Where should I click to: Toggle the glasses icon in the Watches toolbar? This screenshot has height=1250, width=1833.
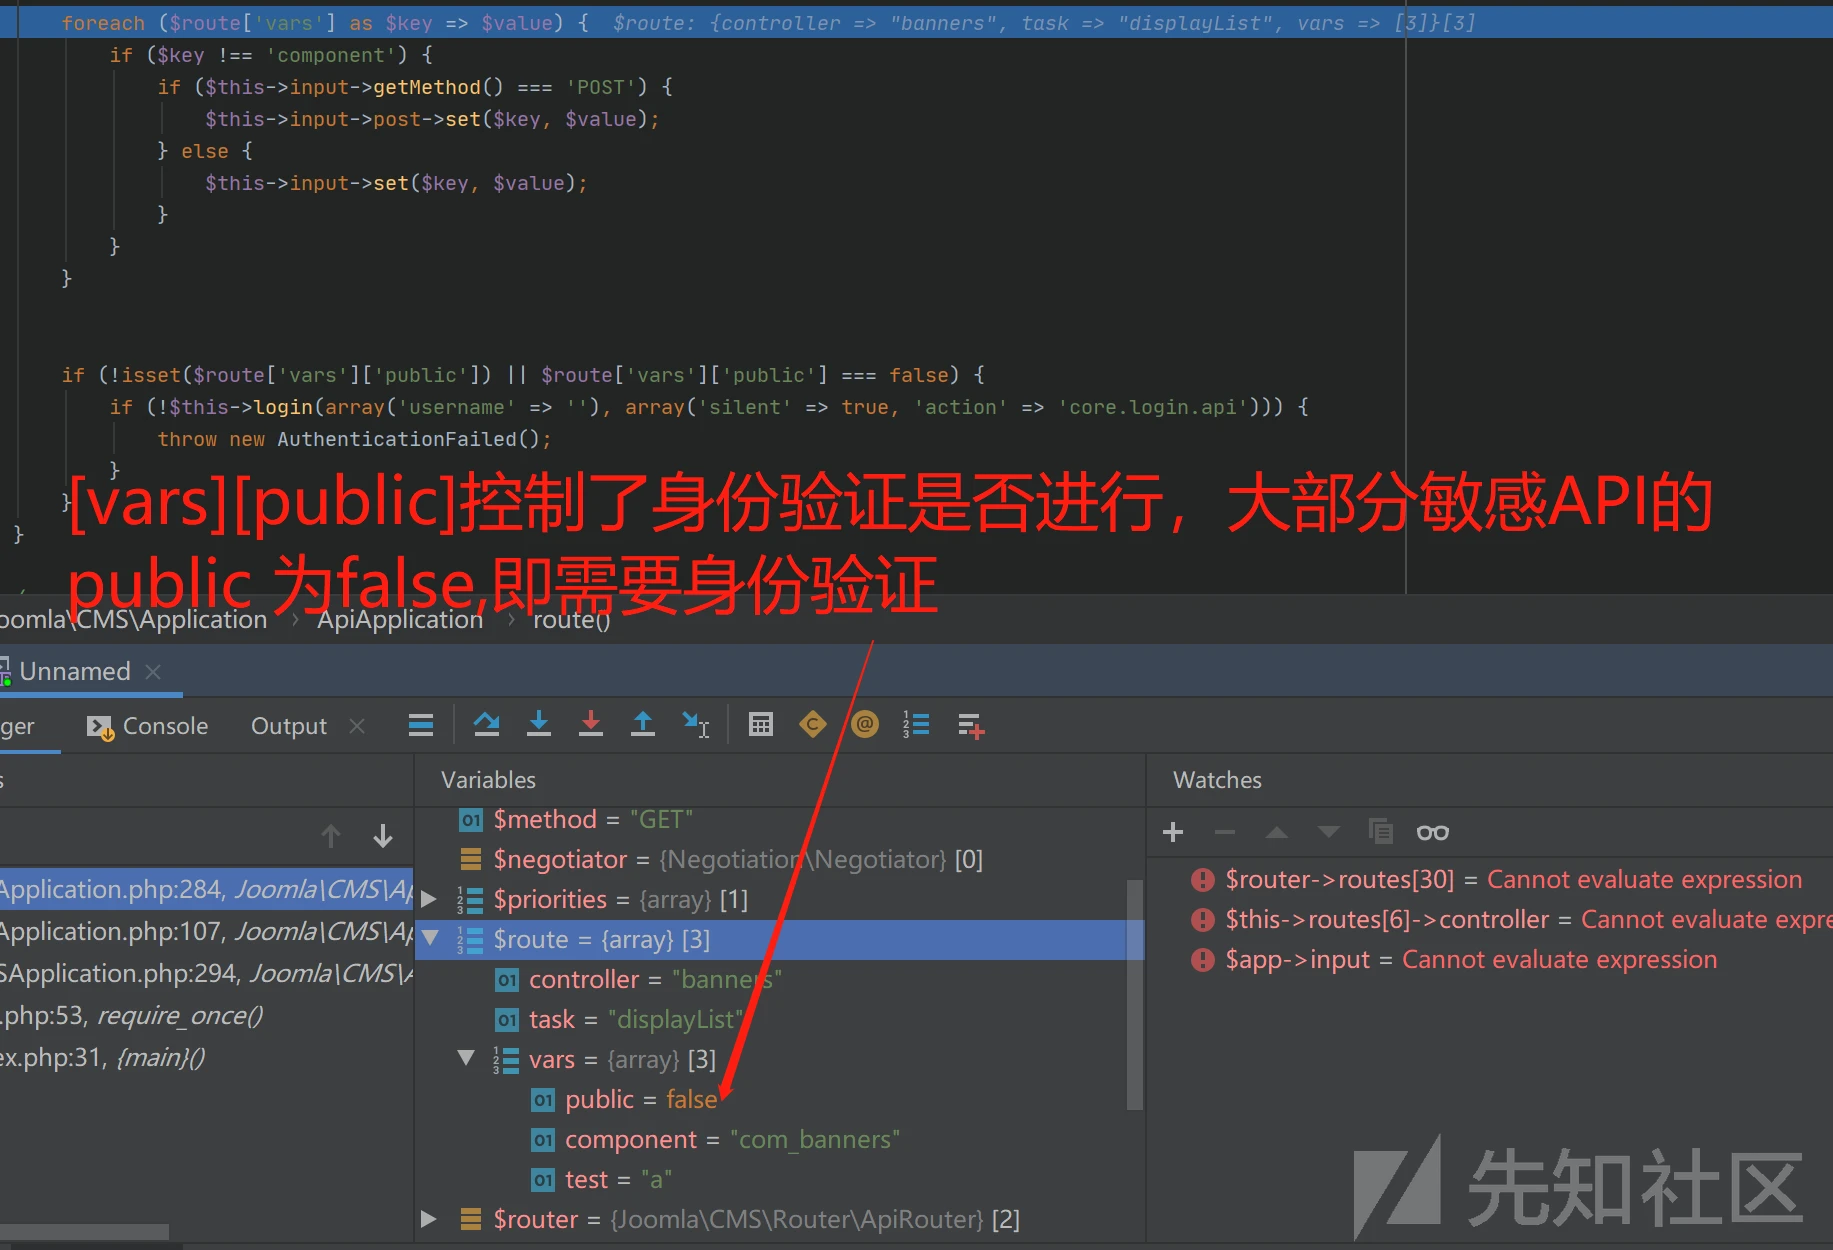(x=1432, y=832)
